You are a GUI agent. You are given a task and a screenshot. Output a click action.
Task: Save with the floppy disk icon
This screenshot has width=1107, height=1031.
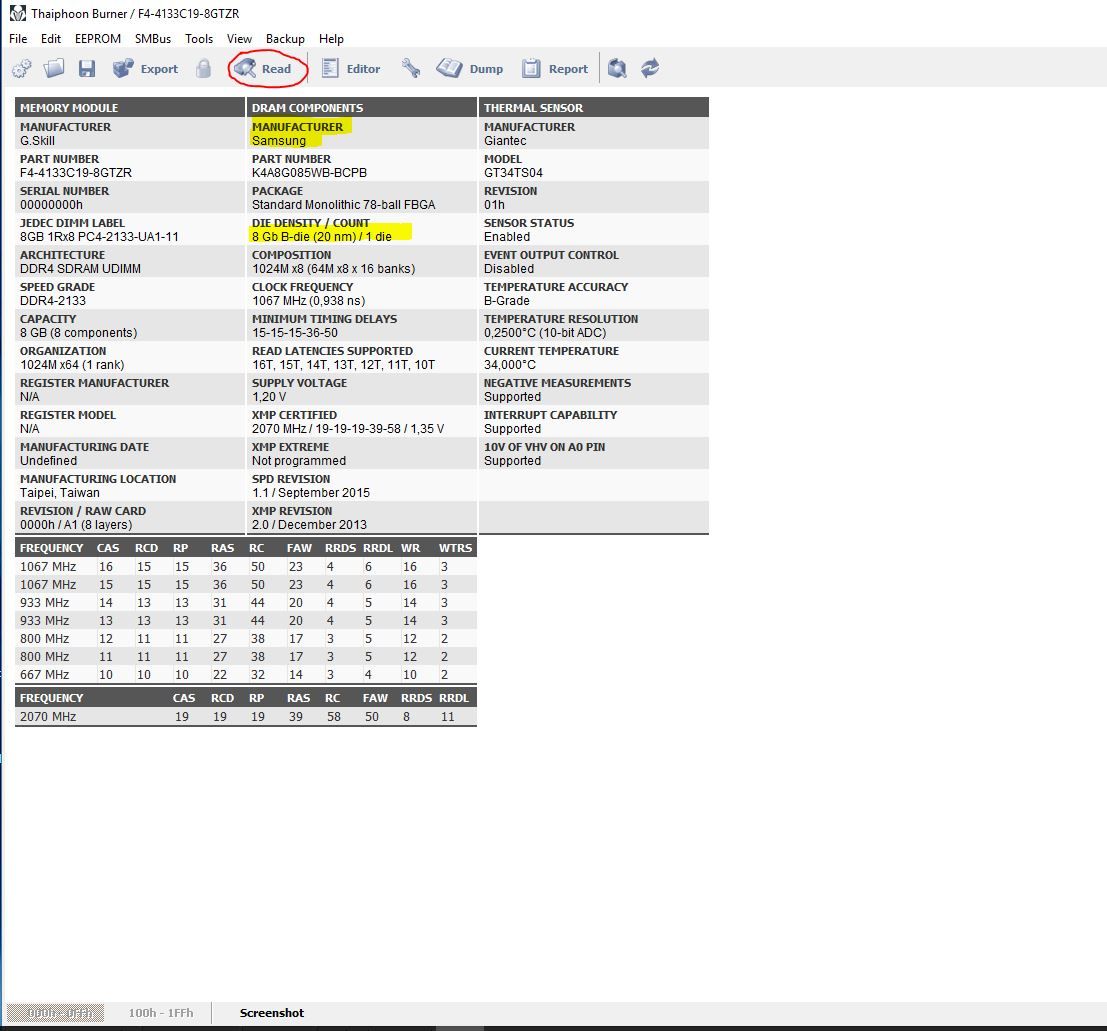click(87, 68)
